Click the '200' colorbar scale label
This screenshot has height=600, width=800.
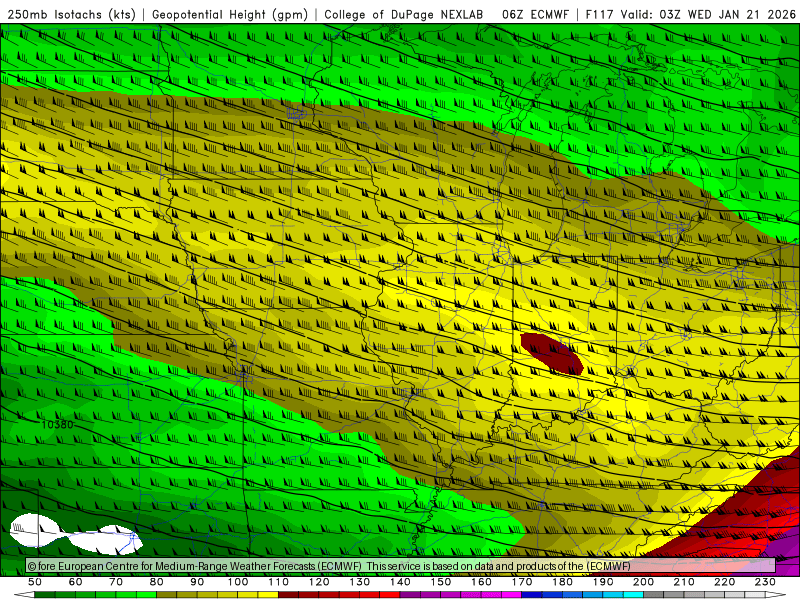[644, 582]
